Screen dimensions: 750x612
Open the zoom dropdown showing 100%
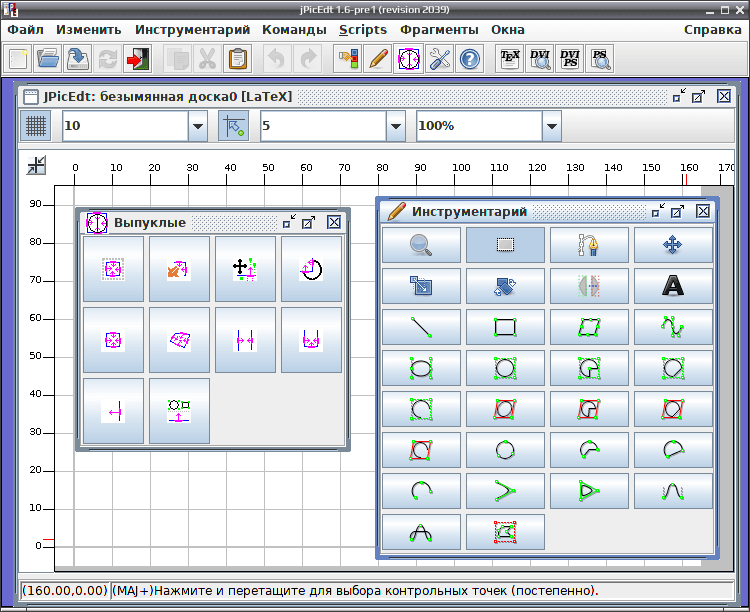pos(551,126)
